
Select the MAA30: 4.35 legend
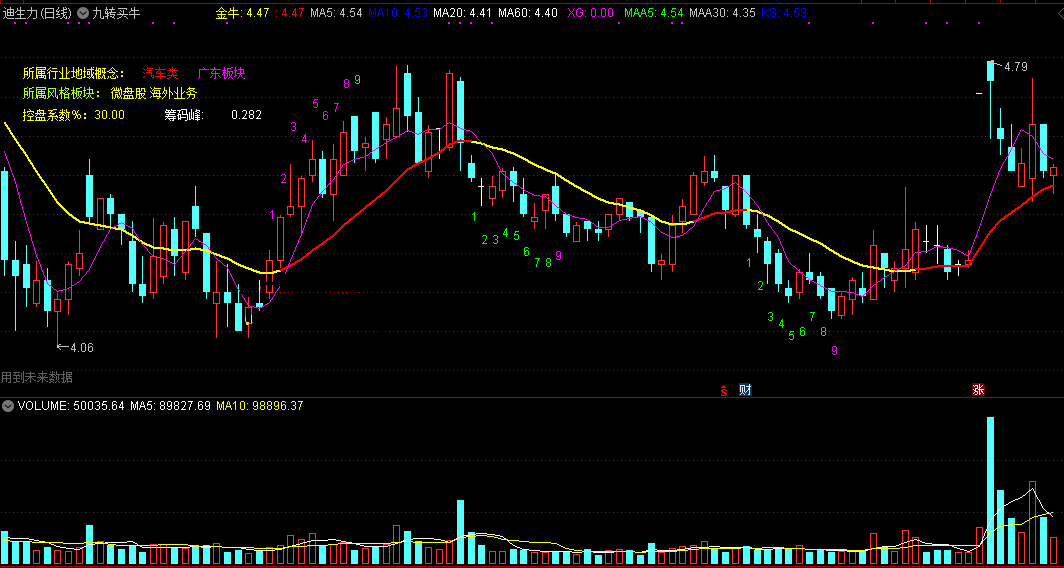(722, 13)
